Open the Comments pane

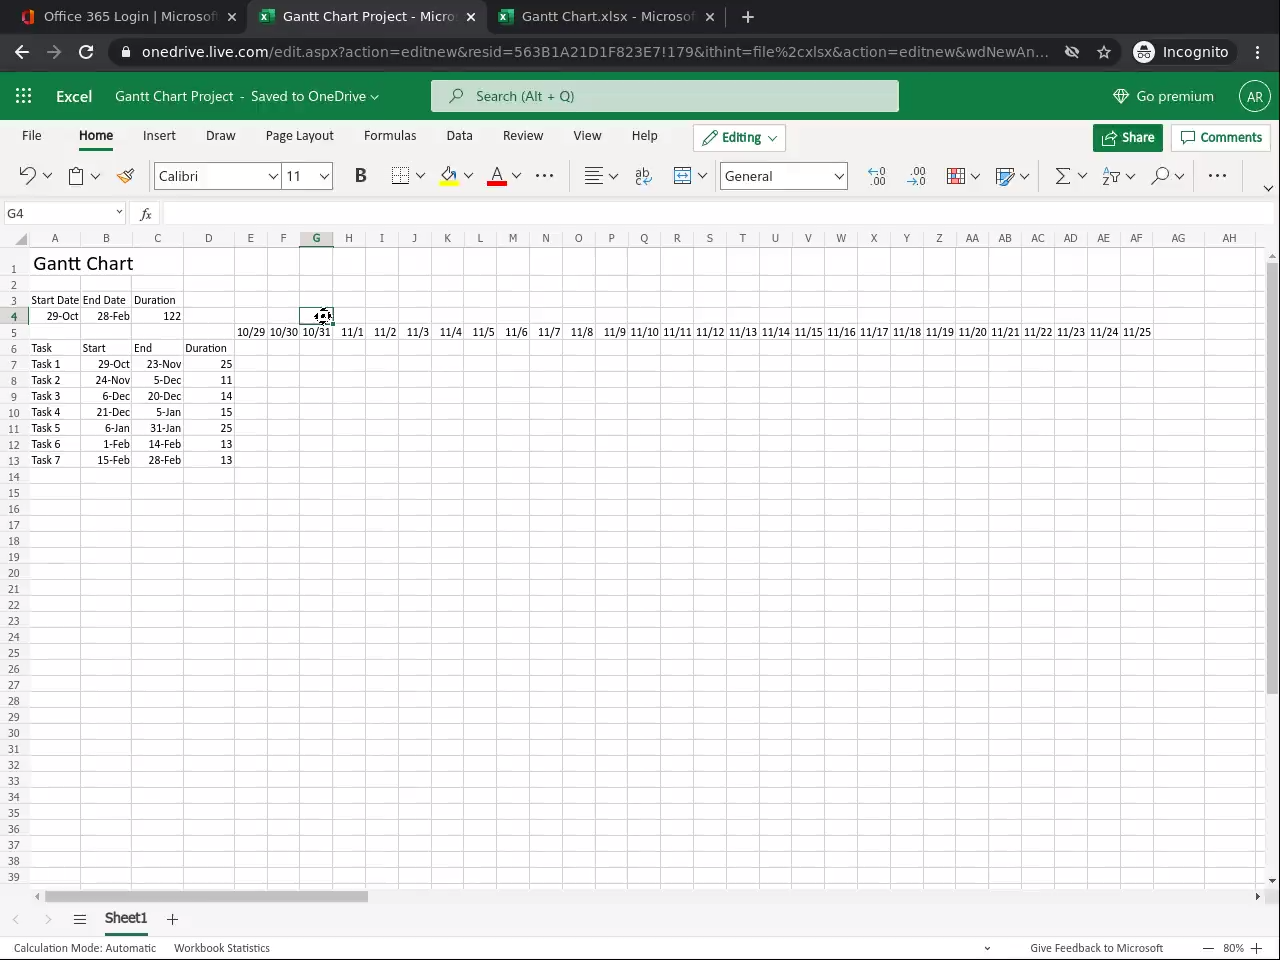pos(1221,138)
